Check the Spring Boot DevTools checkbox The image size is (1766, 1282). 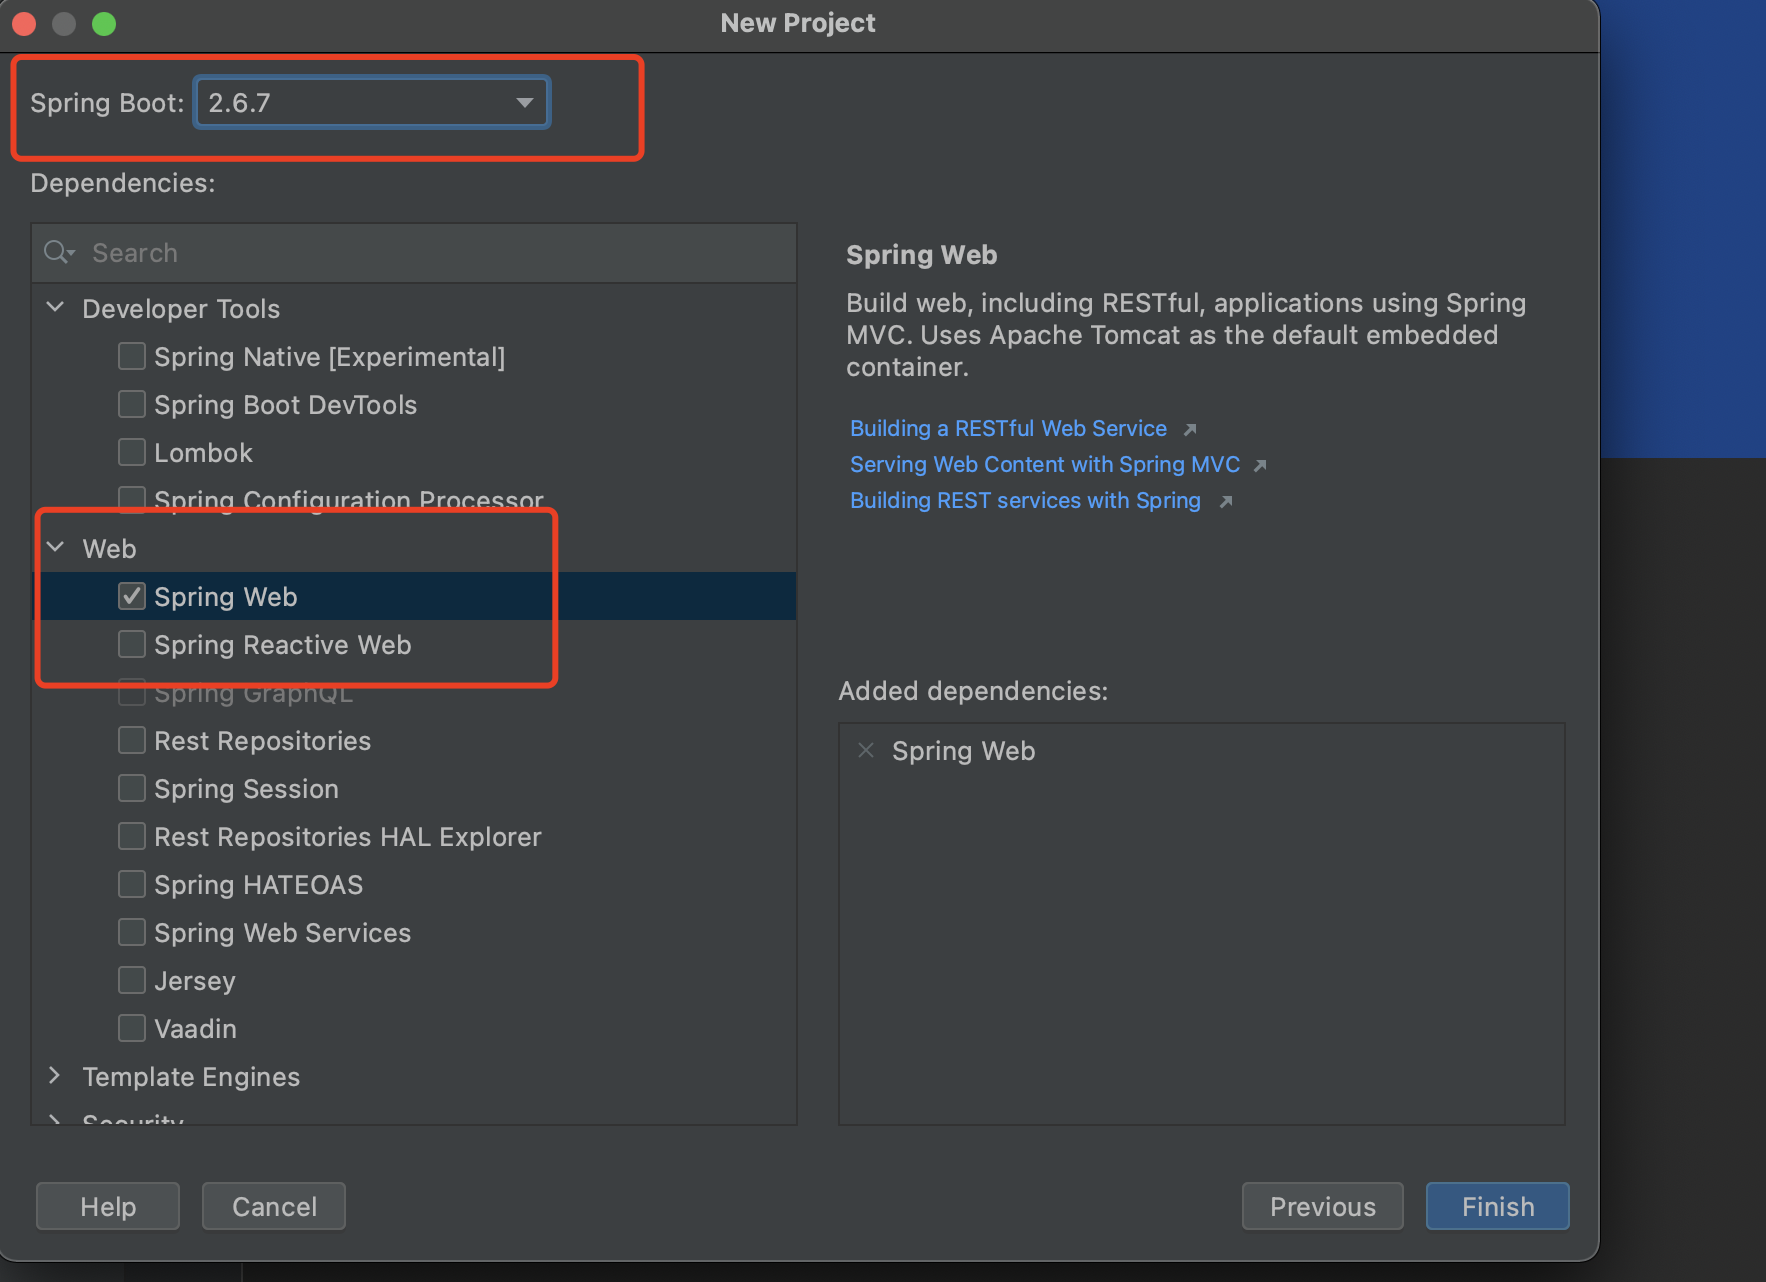tap(132, 405)
